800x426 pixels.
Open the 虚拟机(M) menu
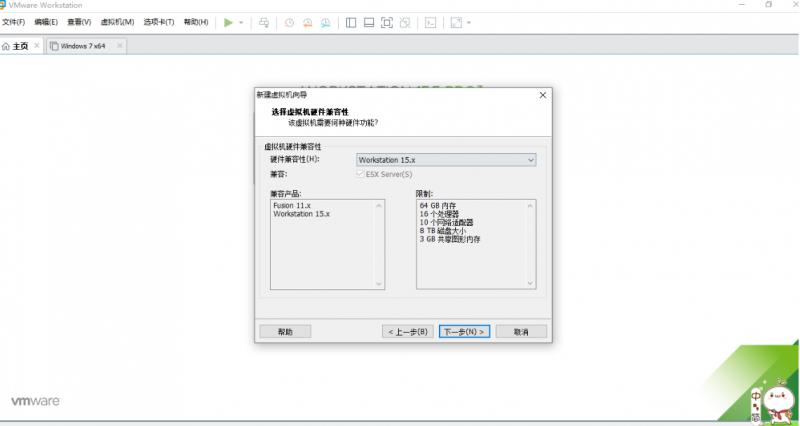coord(117,22)
